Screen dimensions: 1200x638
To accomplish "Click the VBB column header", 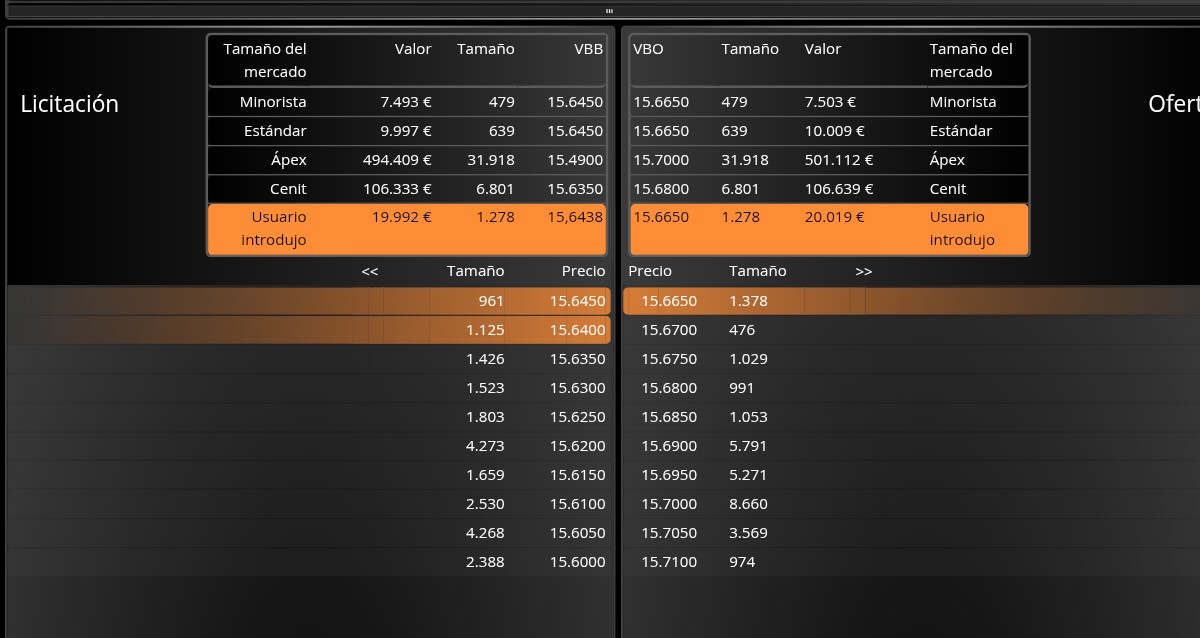I will tap(589, 49).
